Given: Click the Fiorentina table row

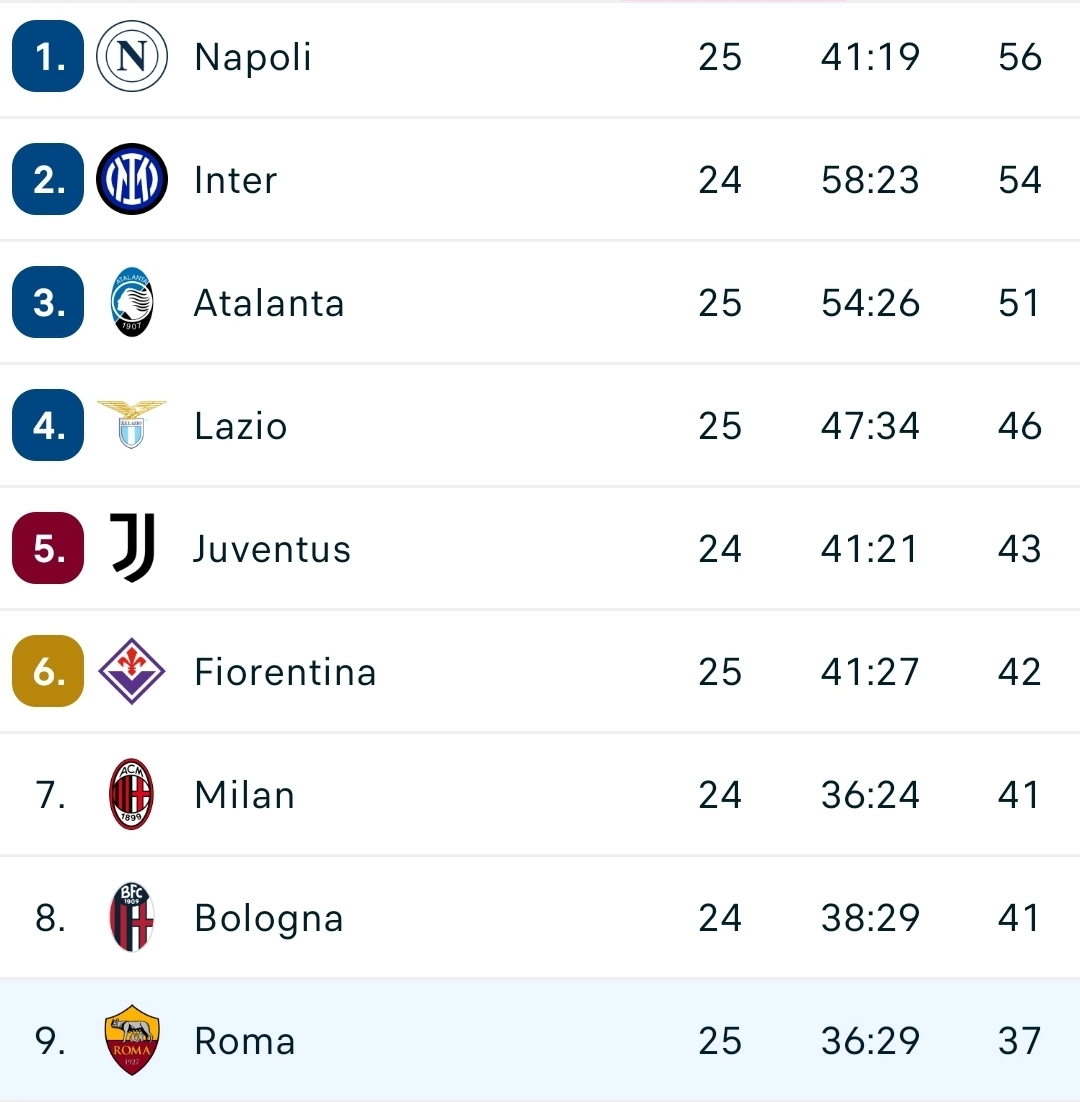Looking at the screenshot, I should coord(540,671).
